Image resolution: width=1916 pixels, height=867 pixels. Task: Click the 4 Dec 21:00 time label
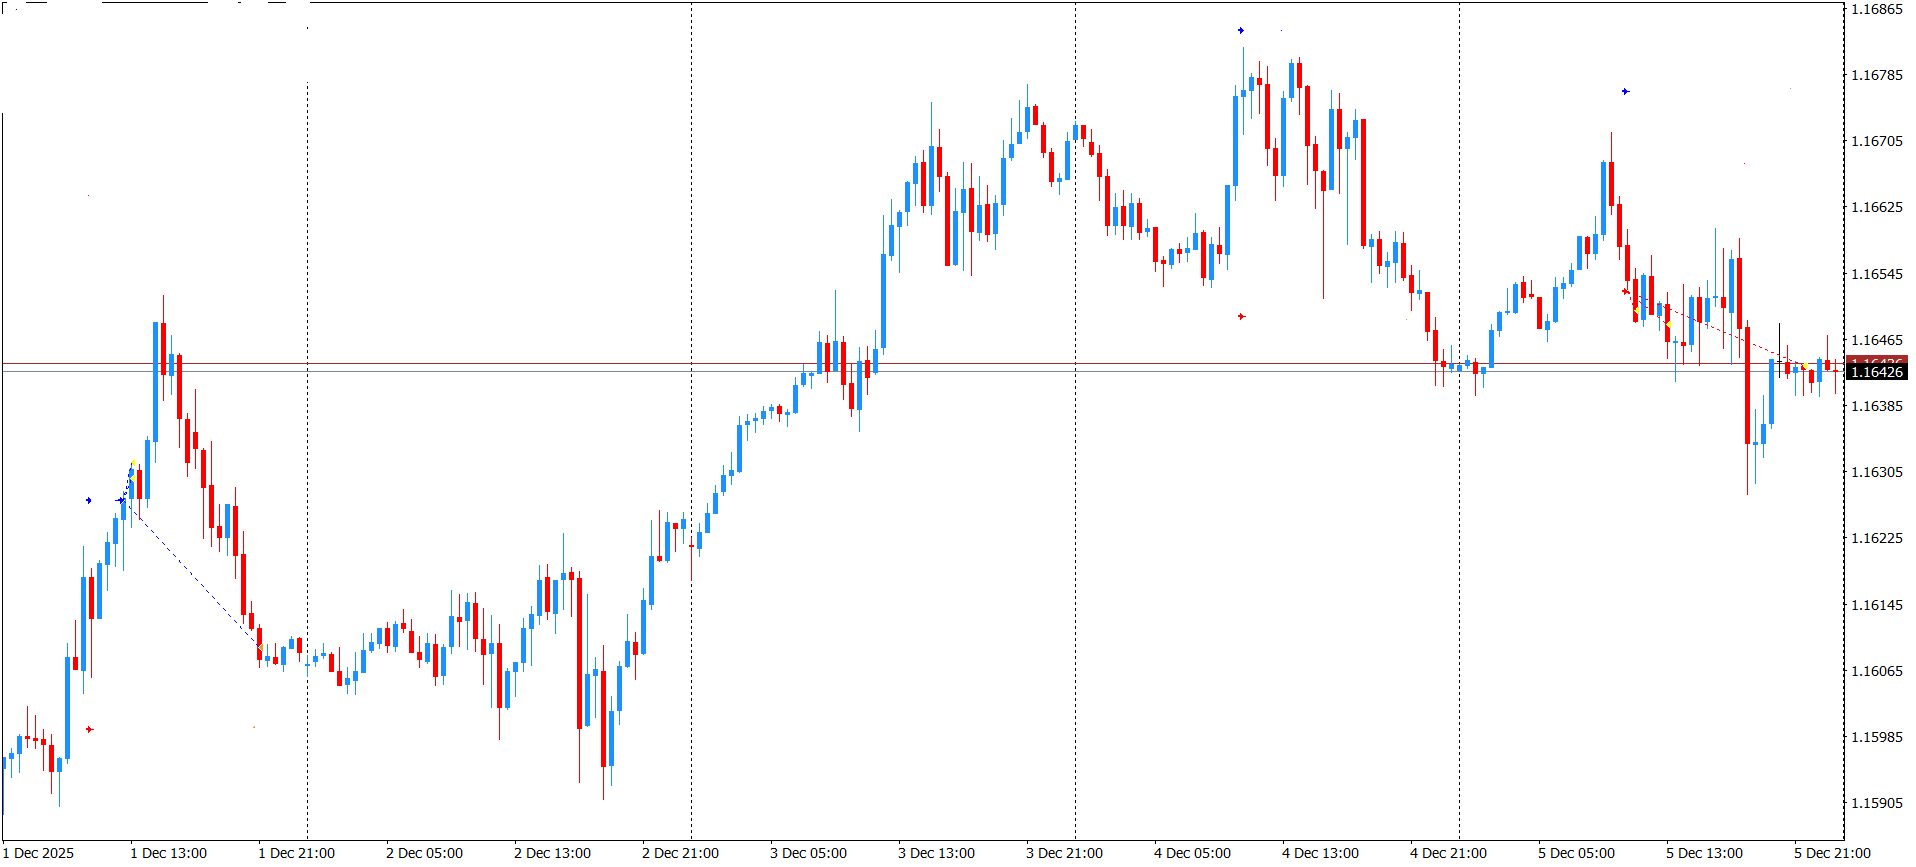point(1449,853)
